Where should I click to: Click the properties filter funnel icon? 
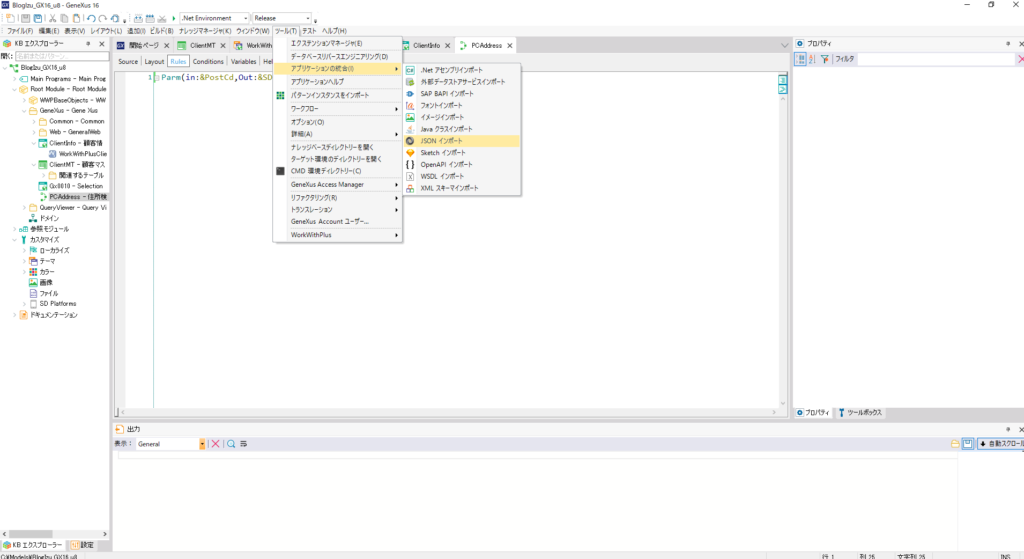pos(825,59)
